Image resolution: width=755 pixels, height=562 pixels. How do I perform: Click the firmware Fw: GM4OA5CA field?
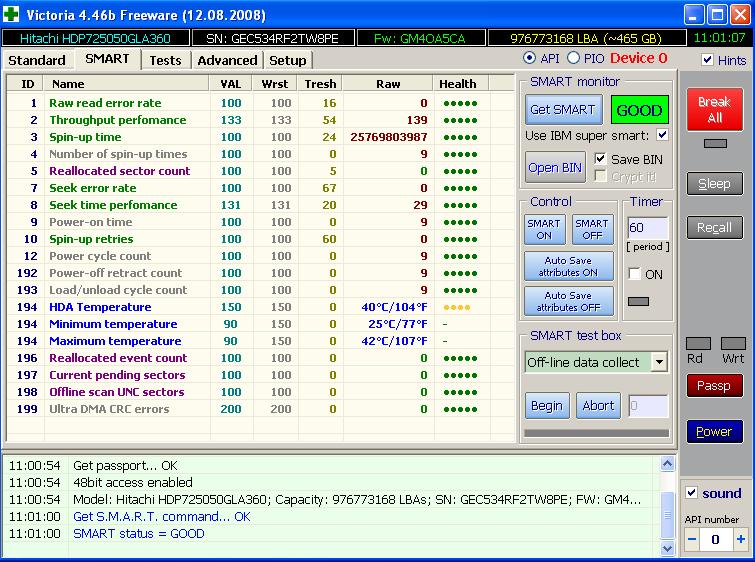(x=420, y=38)
